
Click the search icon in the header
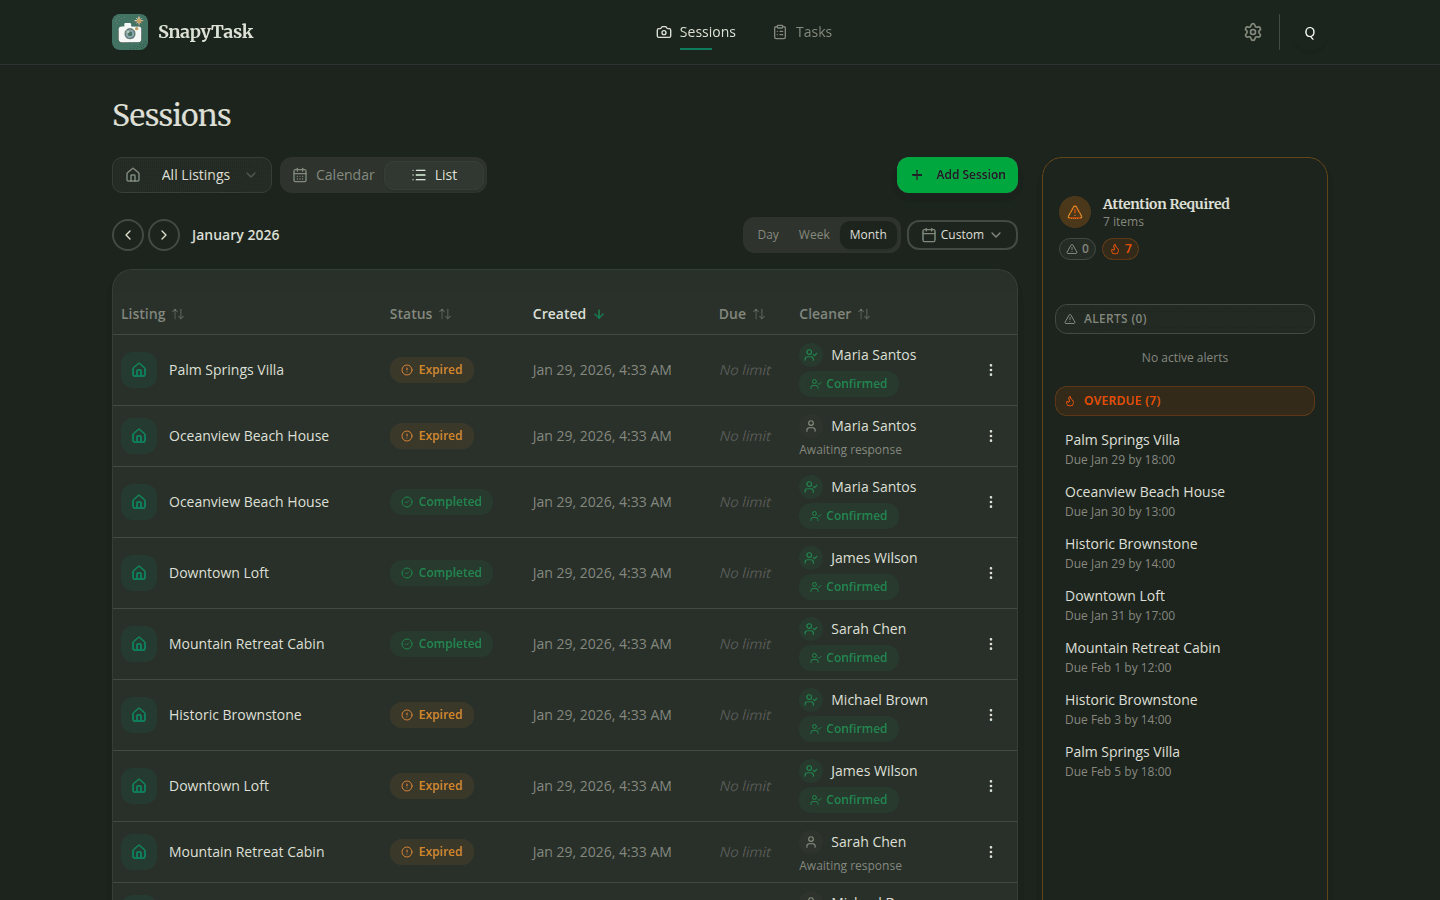point(1309,31)
